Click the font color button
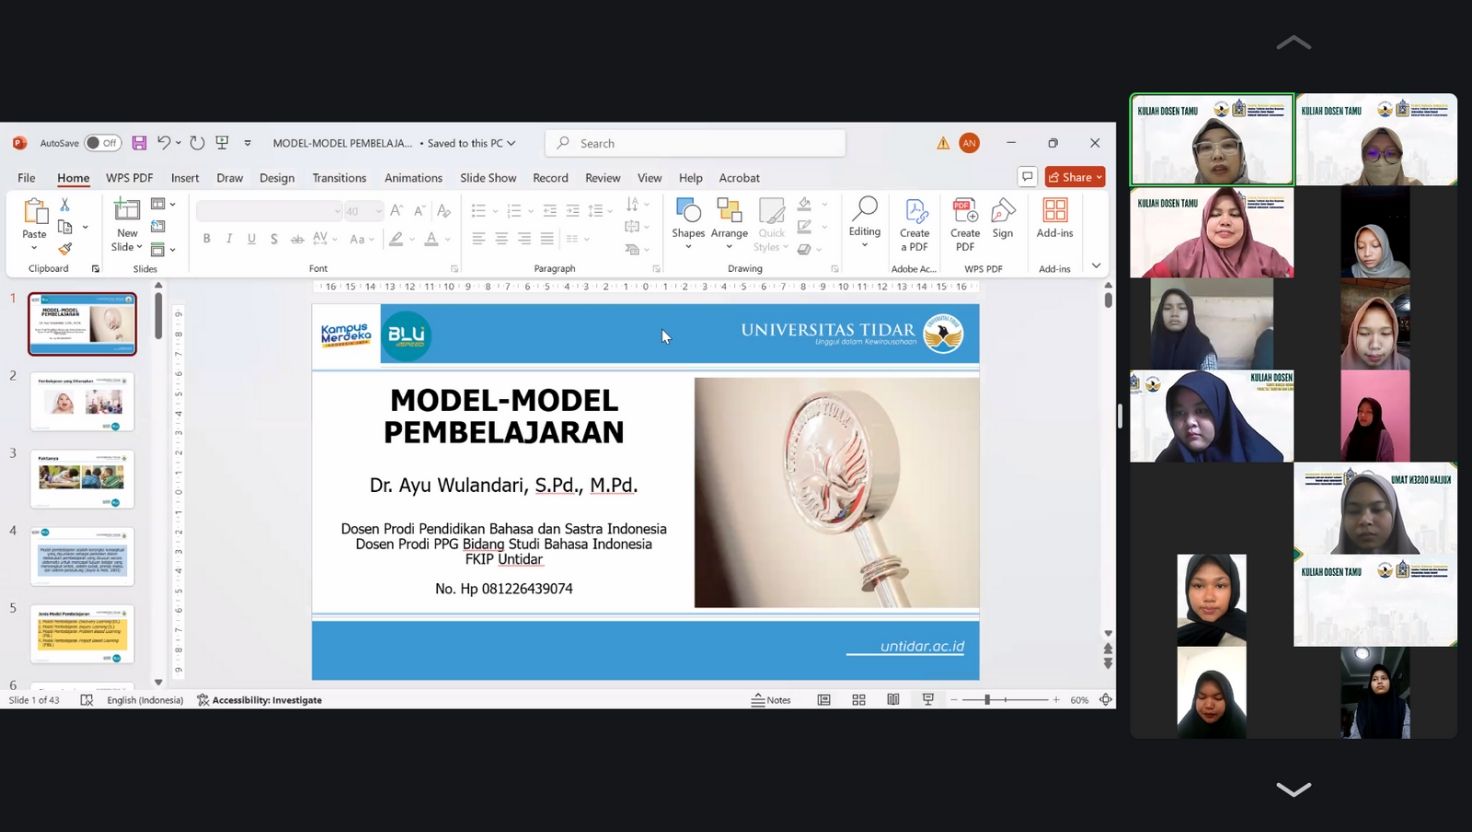This screenshot has height=832, width=1472. tap(431, 239)
